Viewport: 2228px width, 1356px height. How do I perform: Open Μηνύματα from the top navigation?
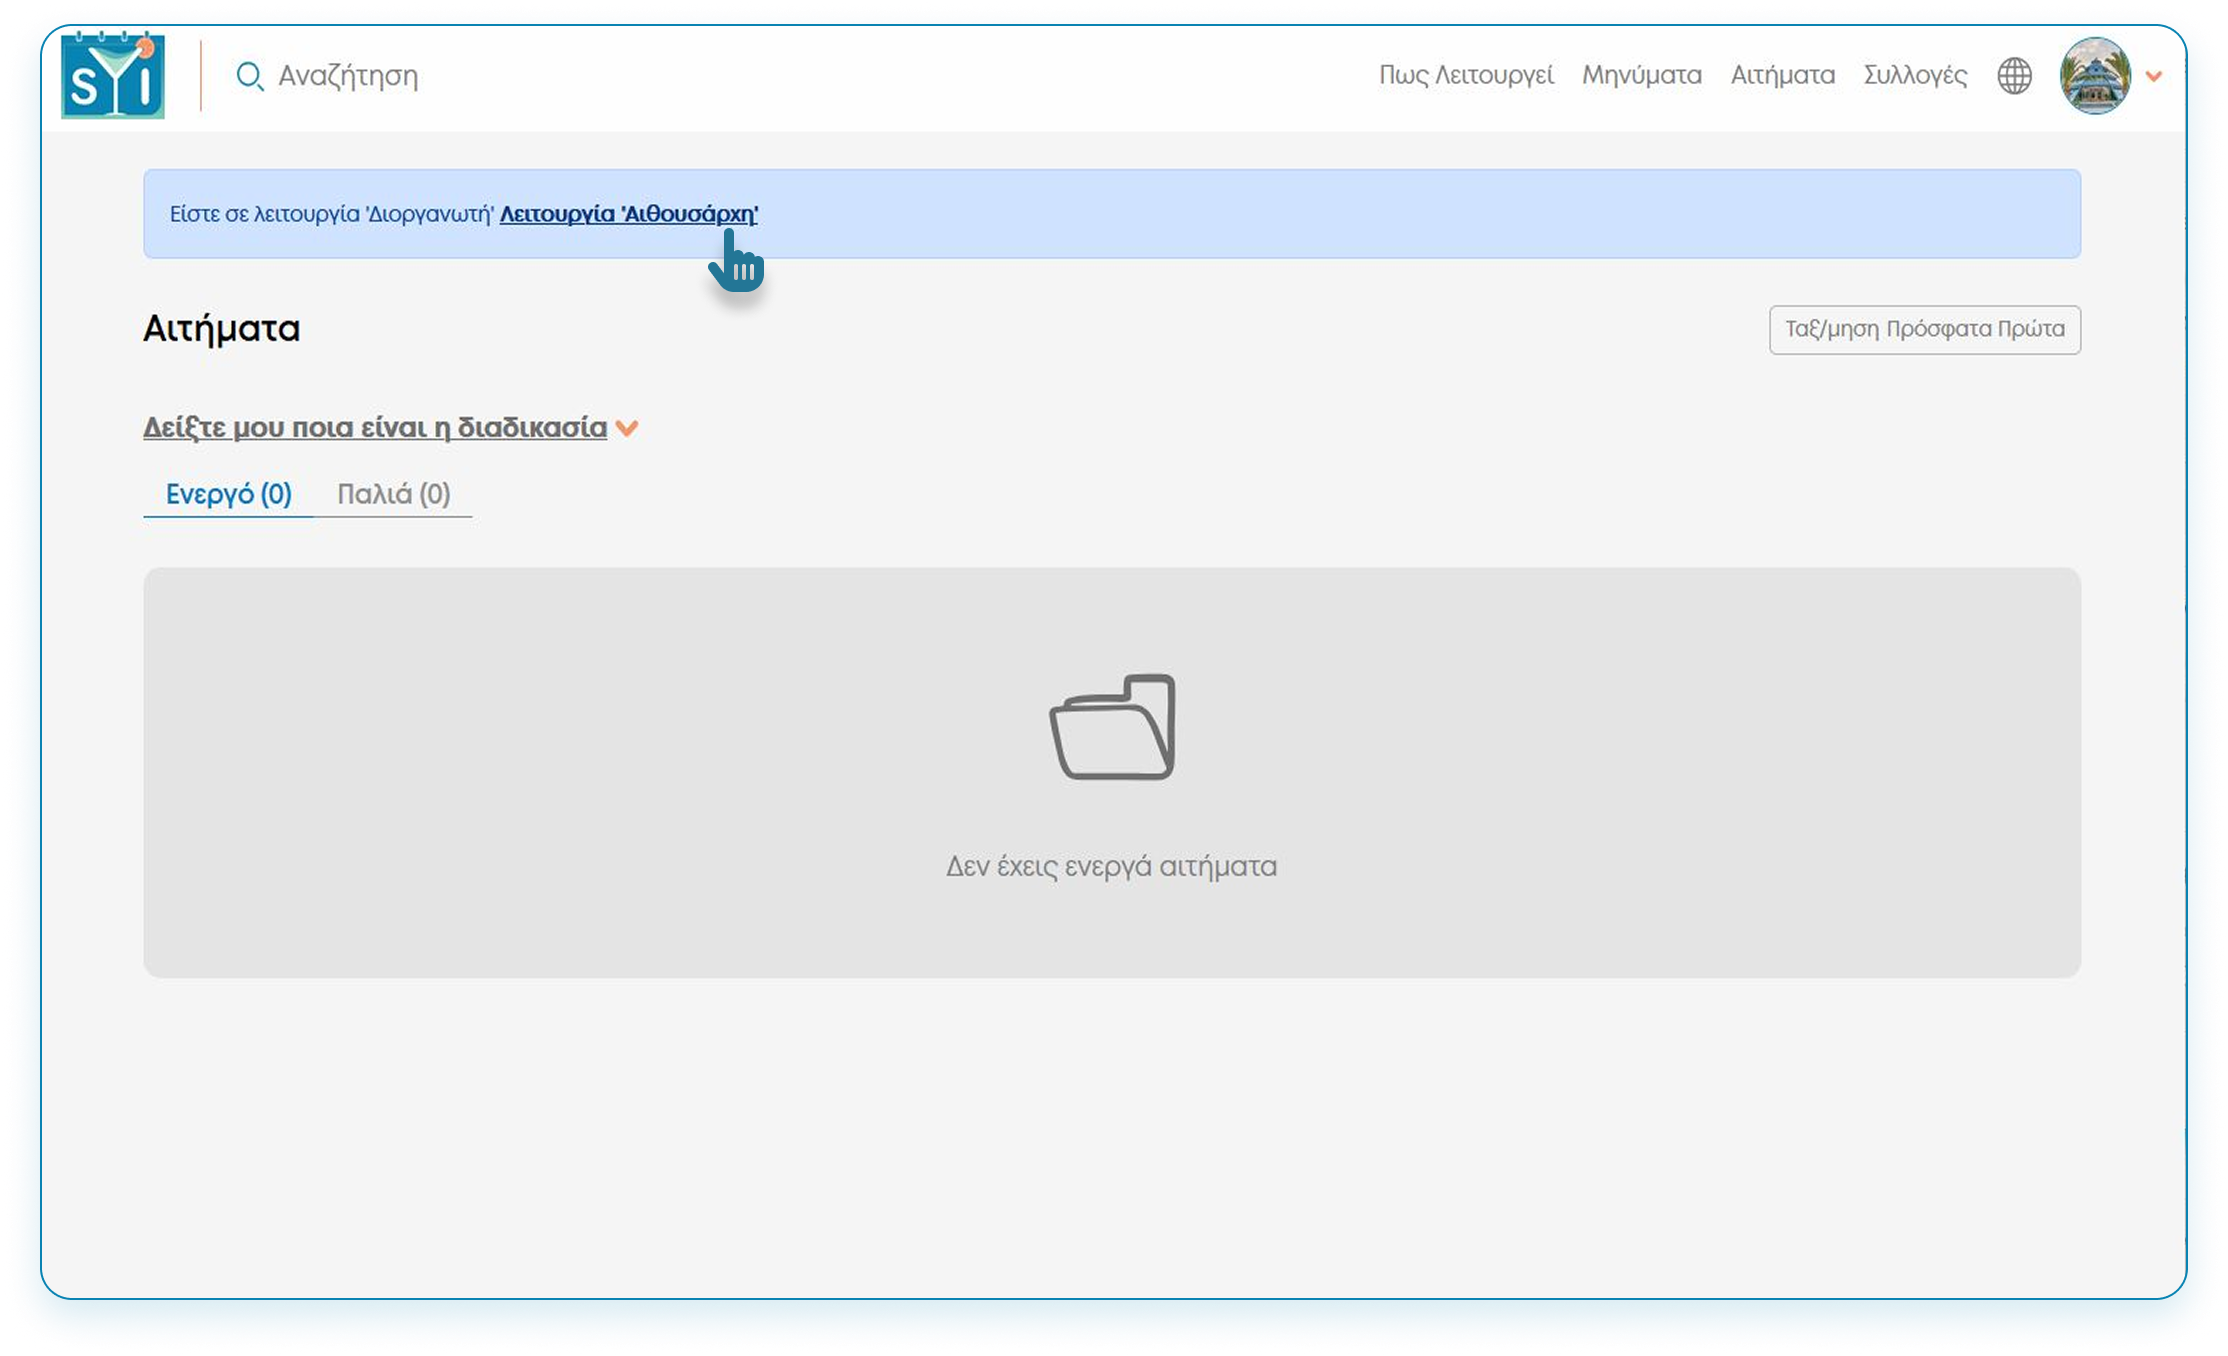point(1641,75)
